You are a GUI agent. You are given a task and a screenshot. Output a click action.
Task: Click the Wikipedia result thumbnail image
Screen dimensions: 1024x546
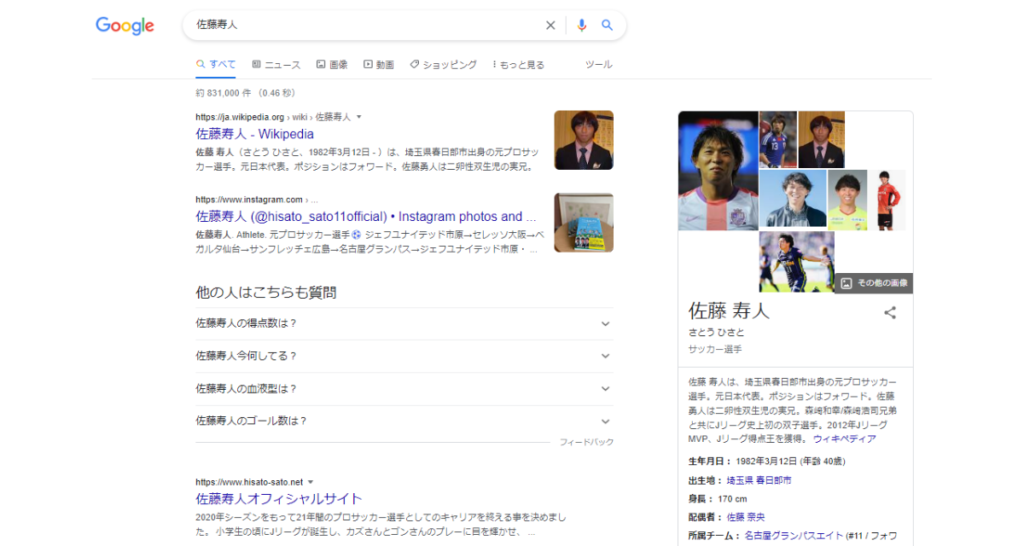pyautogui.click(x=584, y=140)
